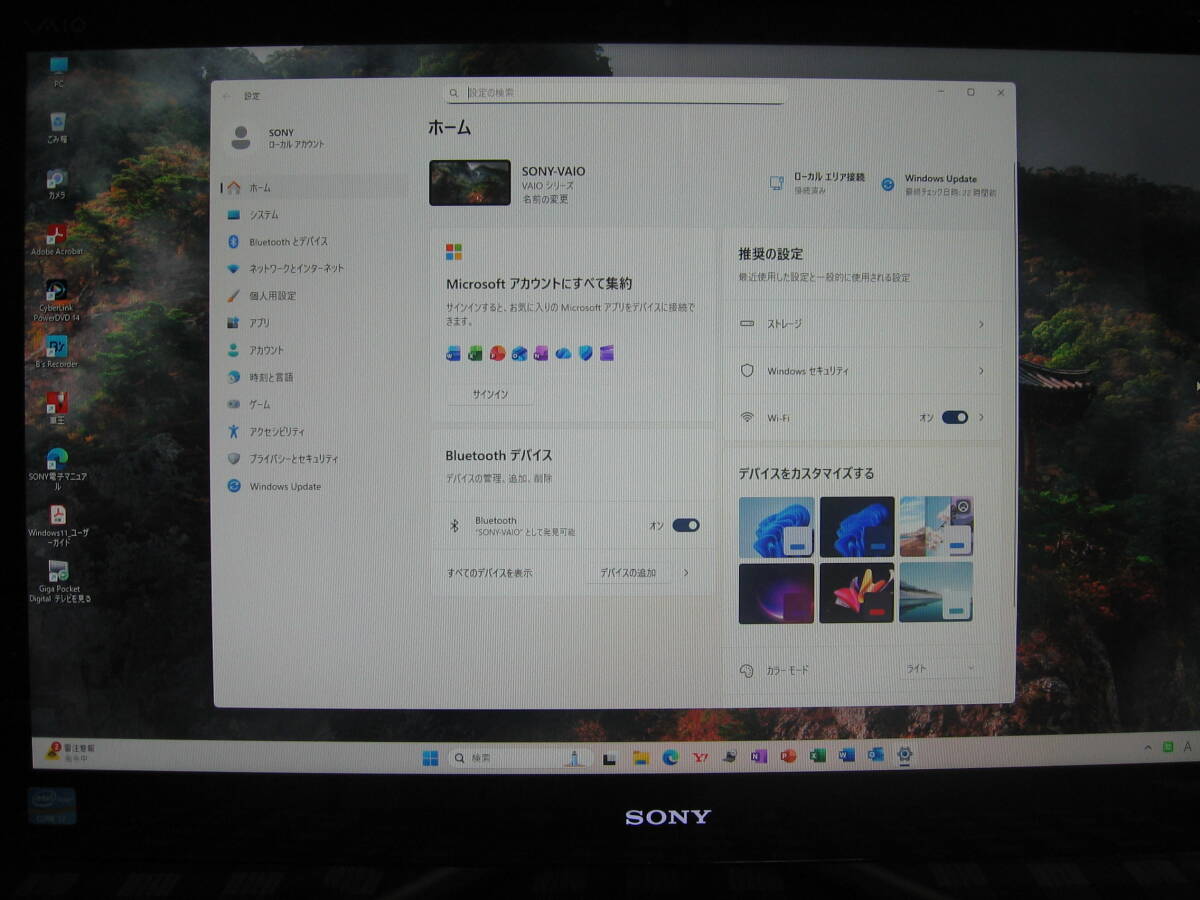The width and height of the screenshot is (1200, 900).
Task: Open the システム settings category
Action: (x=314, y=215)
